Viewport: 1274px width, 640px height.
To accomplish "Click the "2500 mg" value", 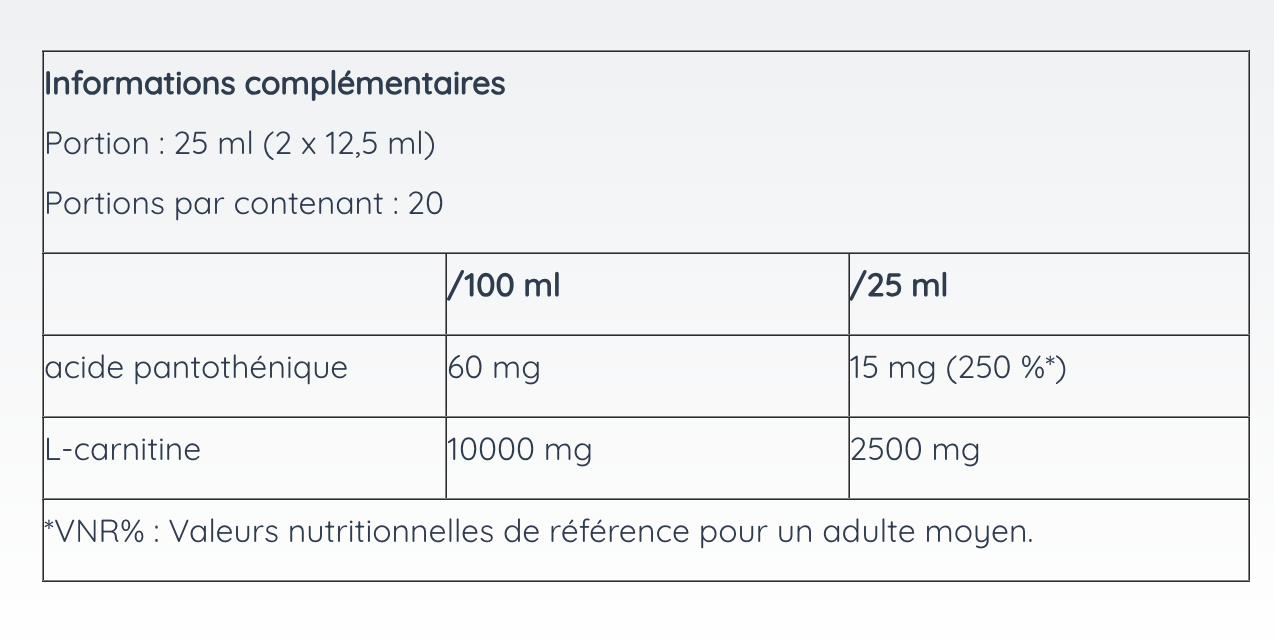I will coord(915,450).
